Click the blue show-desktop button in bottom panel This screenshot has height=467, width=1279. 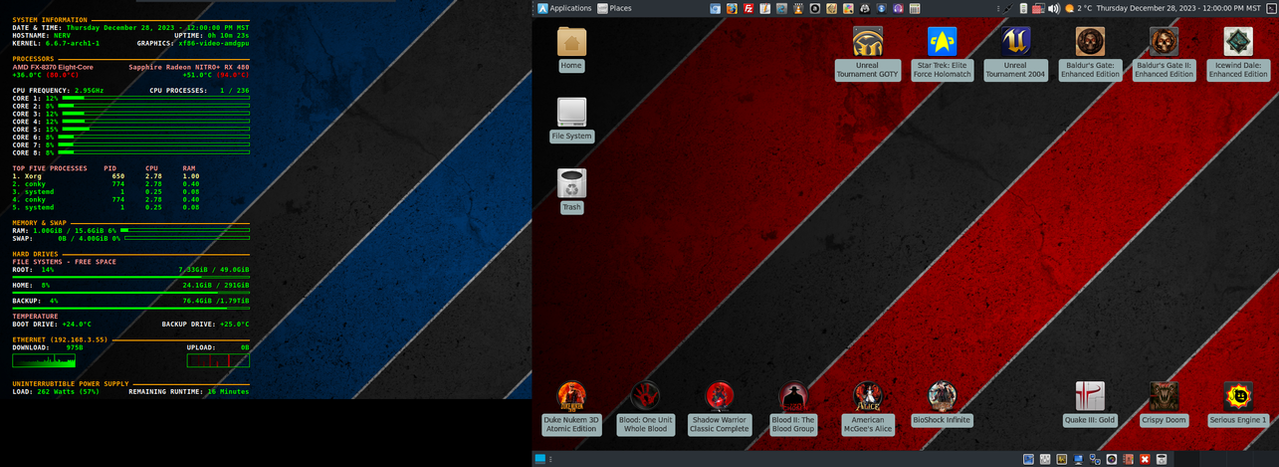point(540,459)
